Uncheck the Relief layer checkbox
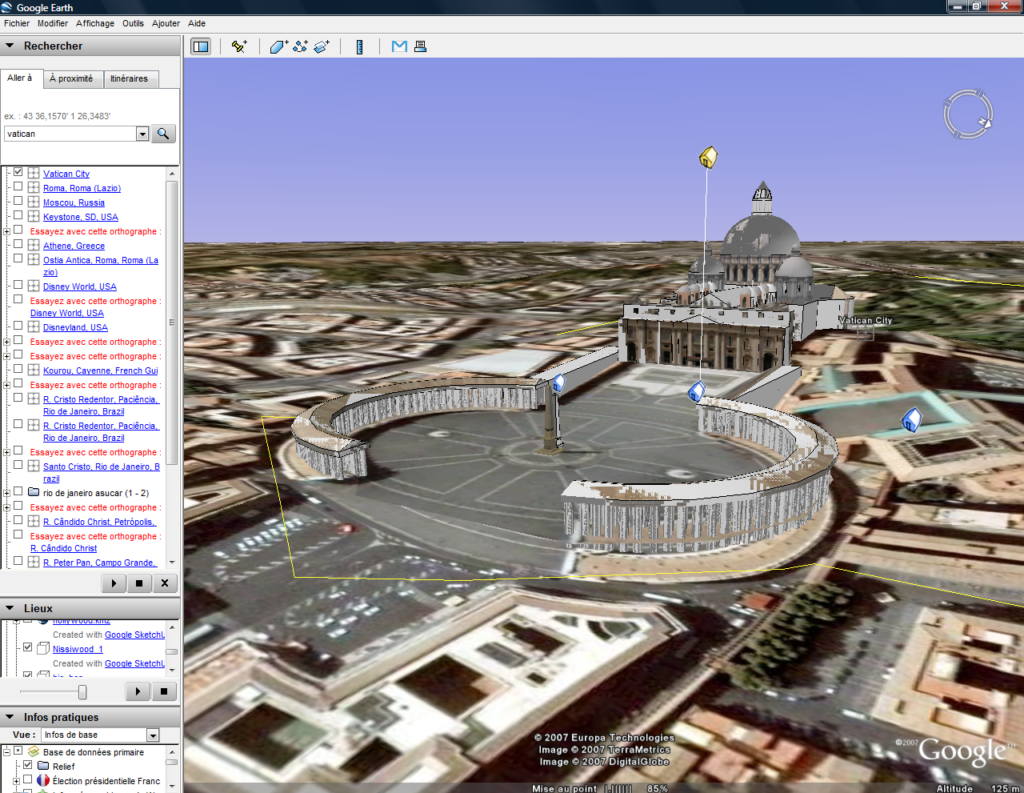This screenshot has height=793, width=1024. click(x=27, y=764)
